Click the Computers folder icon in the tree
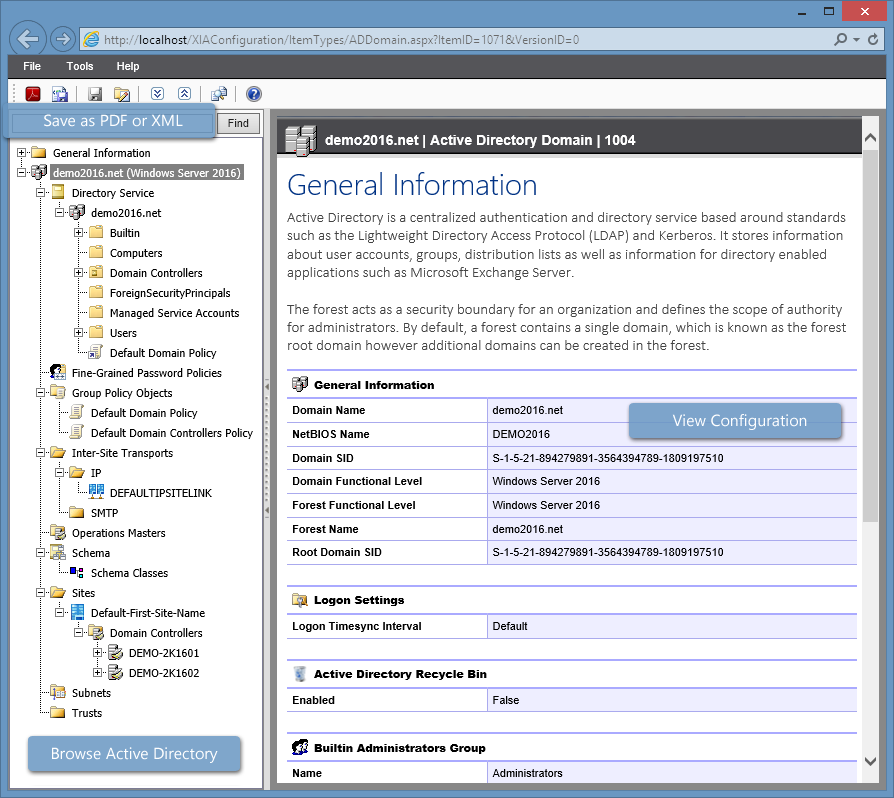 coord(96,253)
